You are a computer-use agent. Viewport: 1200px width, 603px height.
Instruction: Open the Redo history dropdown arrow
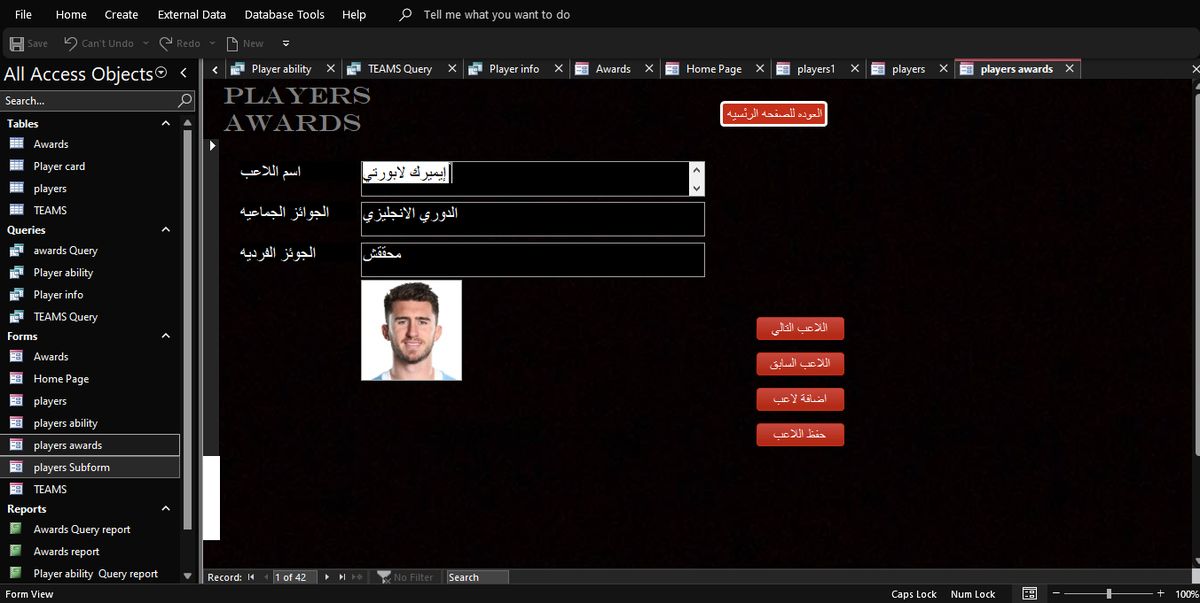coord(212,44)
